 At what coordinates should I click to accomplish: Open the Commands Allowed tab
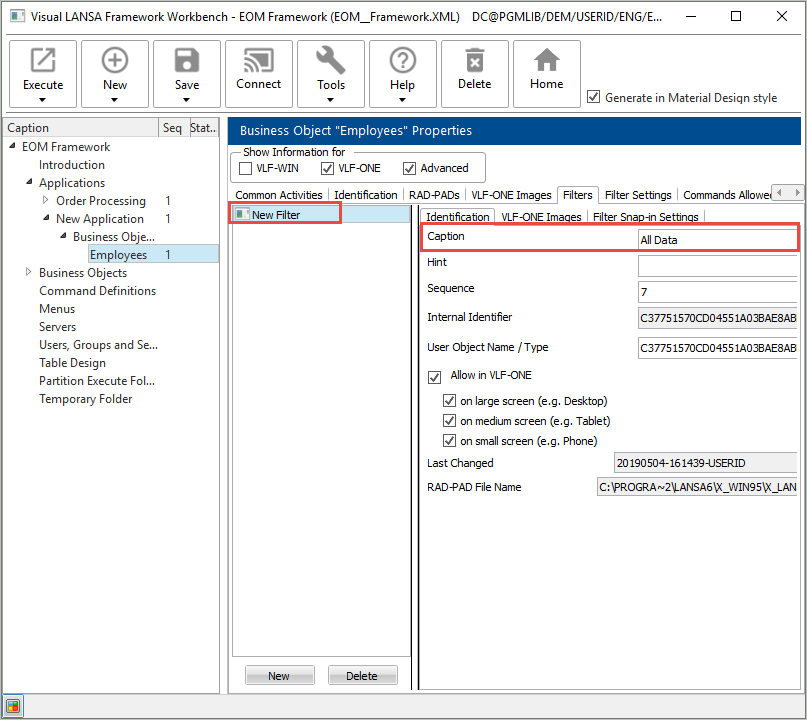tap(727, 195)
